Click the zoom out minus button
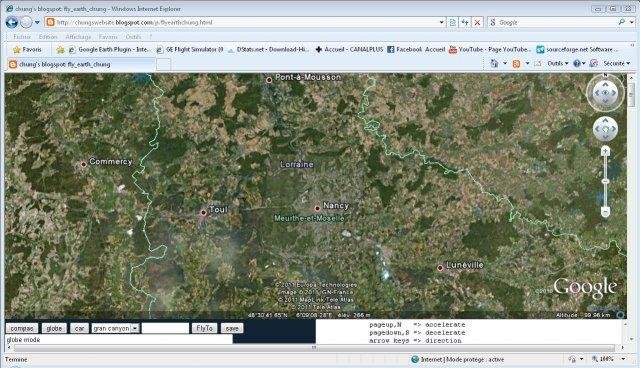Image resolution: width=640 pixels, height=368 pixels. click(605, 211)
